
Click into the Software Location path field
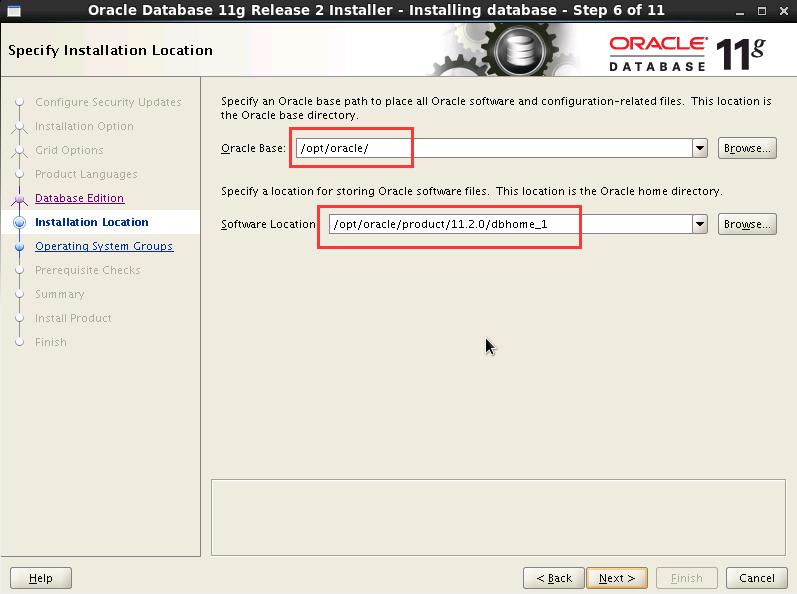510,224
